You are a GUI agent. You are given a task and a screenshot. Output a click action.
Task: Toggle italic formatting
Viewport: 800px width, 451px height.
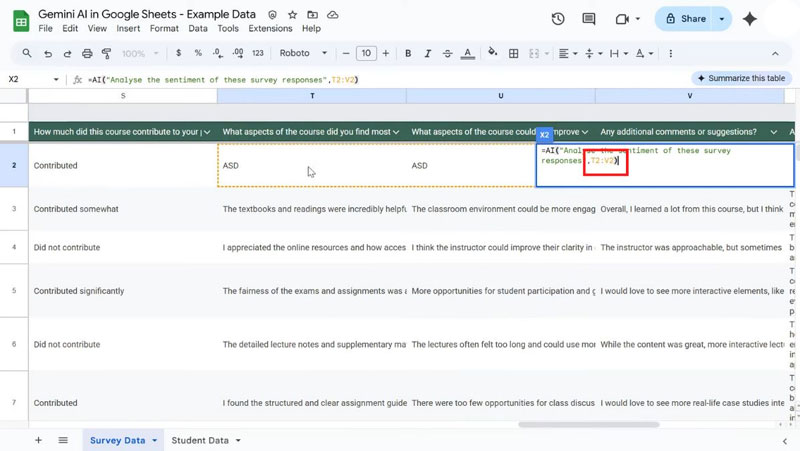(427, 53)
